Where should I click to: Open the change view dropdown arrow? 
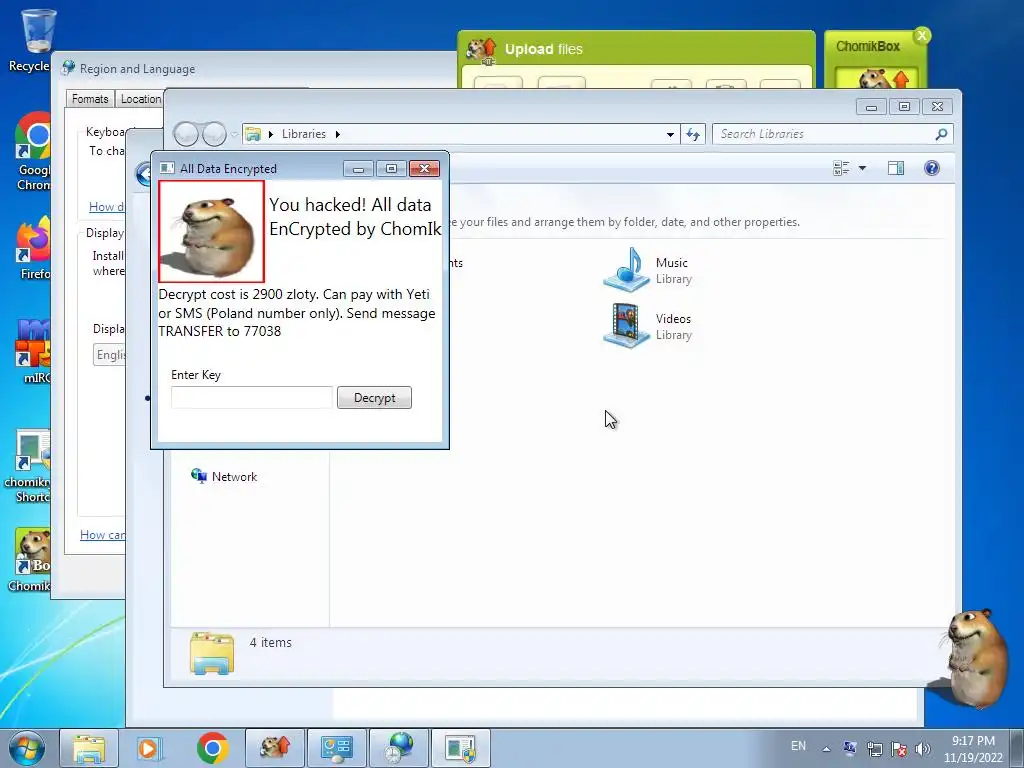coord(862,168)
